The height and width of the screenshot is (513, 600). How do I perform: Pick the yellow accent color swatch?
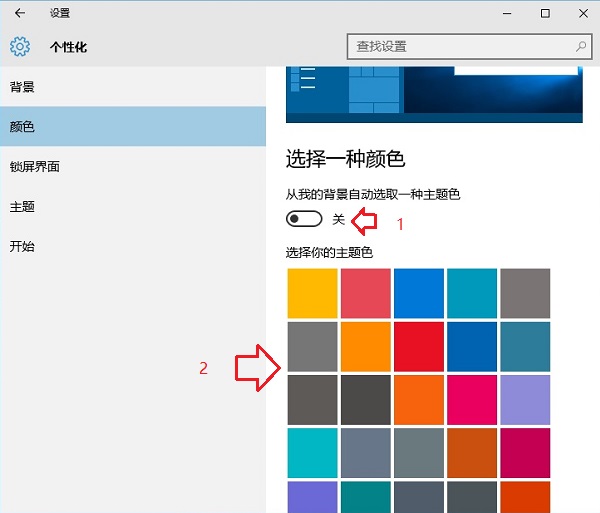pos(312,293)
